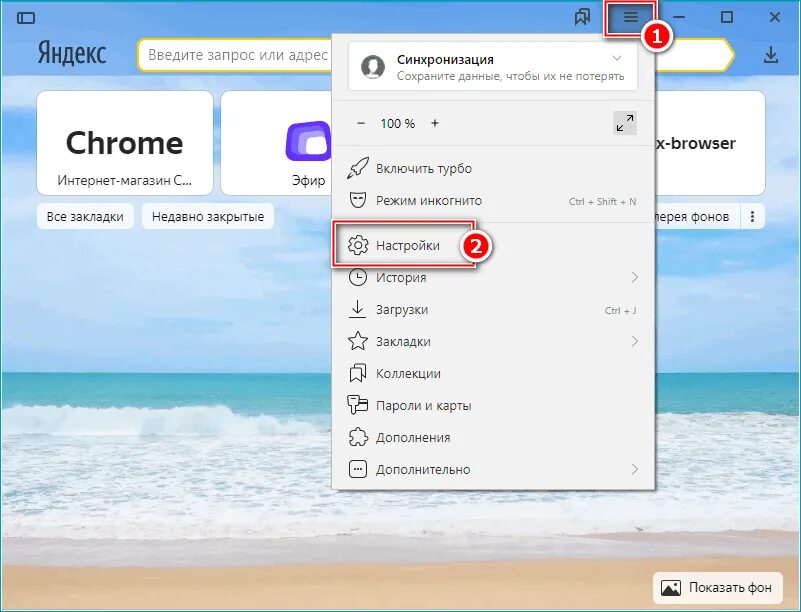Screen dimensions: 801x612
Task: Expand Дополнительно submenu arrow
Action: (x=634, y=469)
